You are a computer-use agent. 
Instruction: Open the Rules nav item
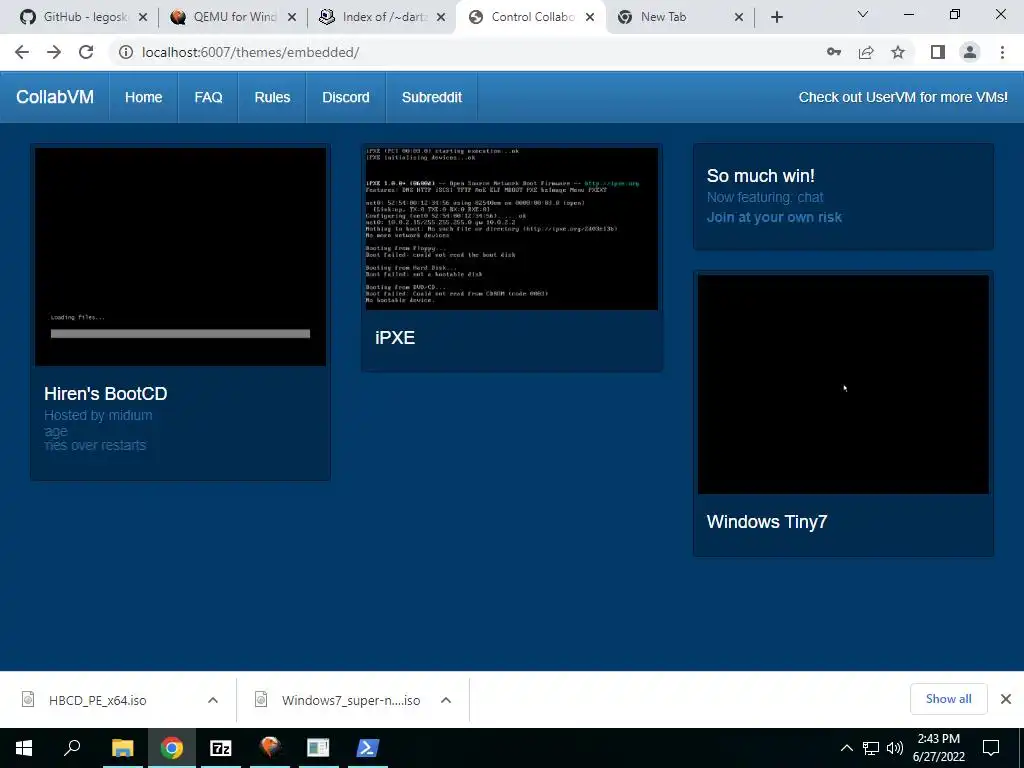point(272,97)
